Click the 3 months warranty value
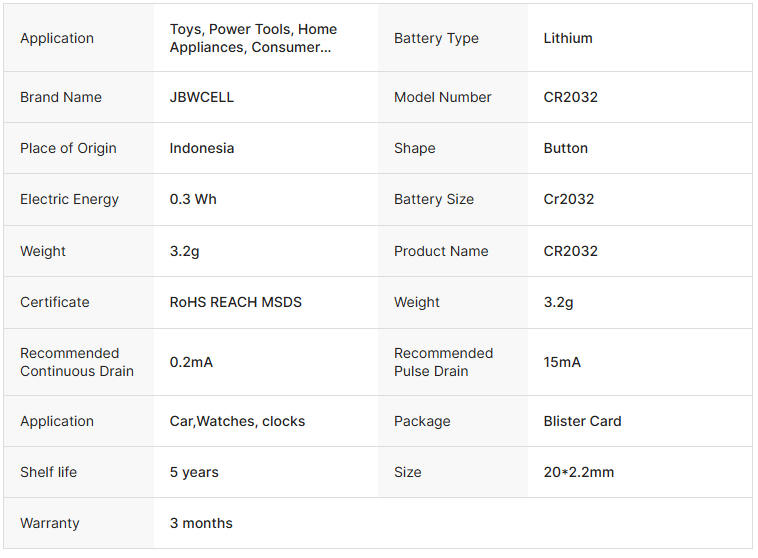758x558 pixels. pos(201,523)
